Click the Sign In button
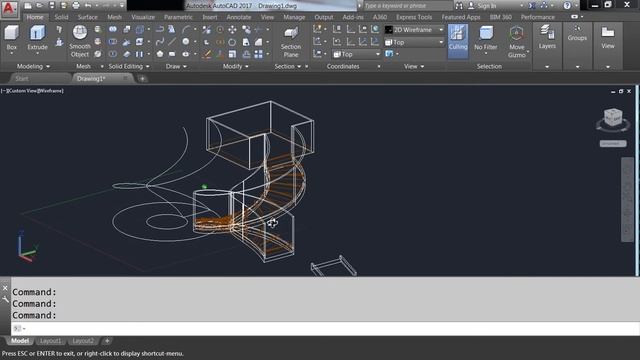 [482, 6]
